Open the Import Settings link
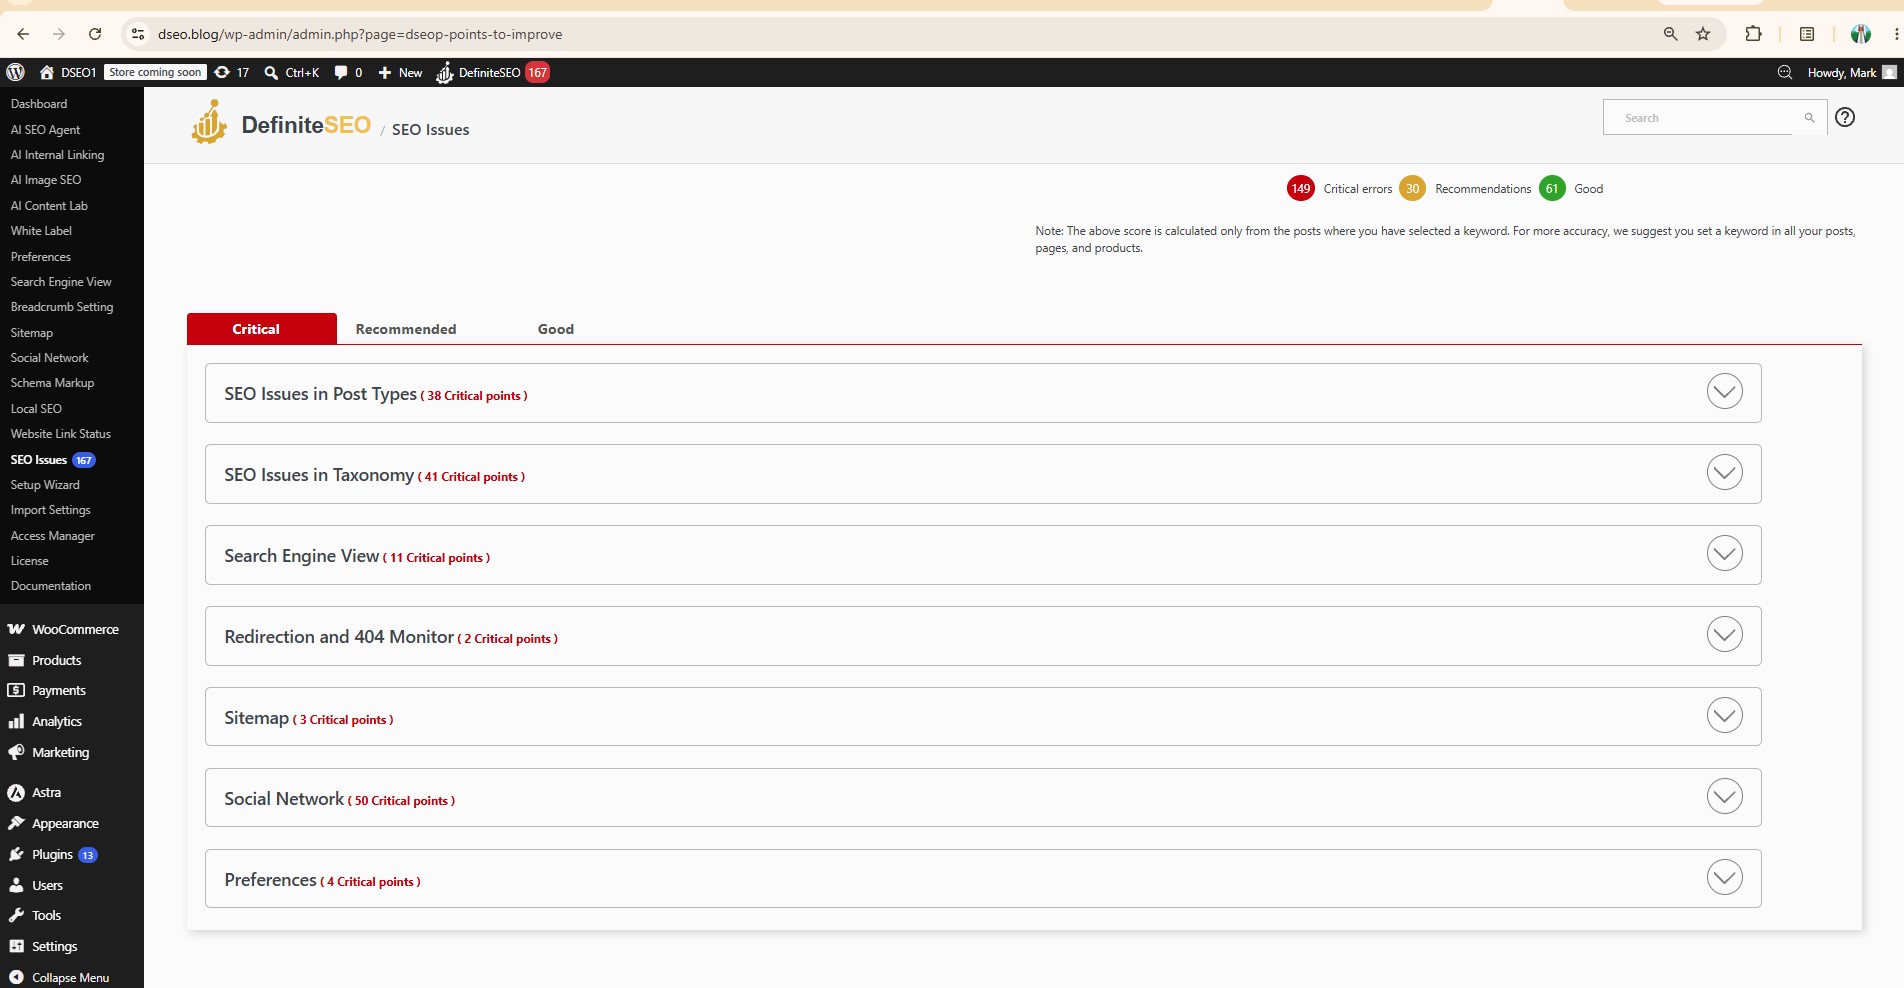Screen dimensions: 1904x988 pyautogui.click(x=50, y=510)
